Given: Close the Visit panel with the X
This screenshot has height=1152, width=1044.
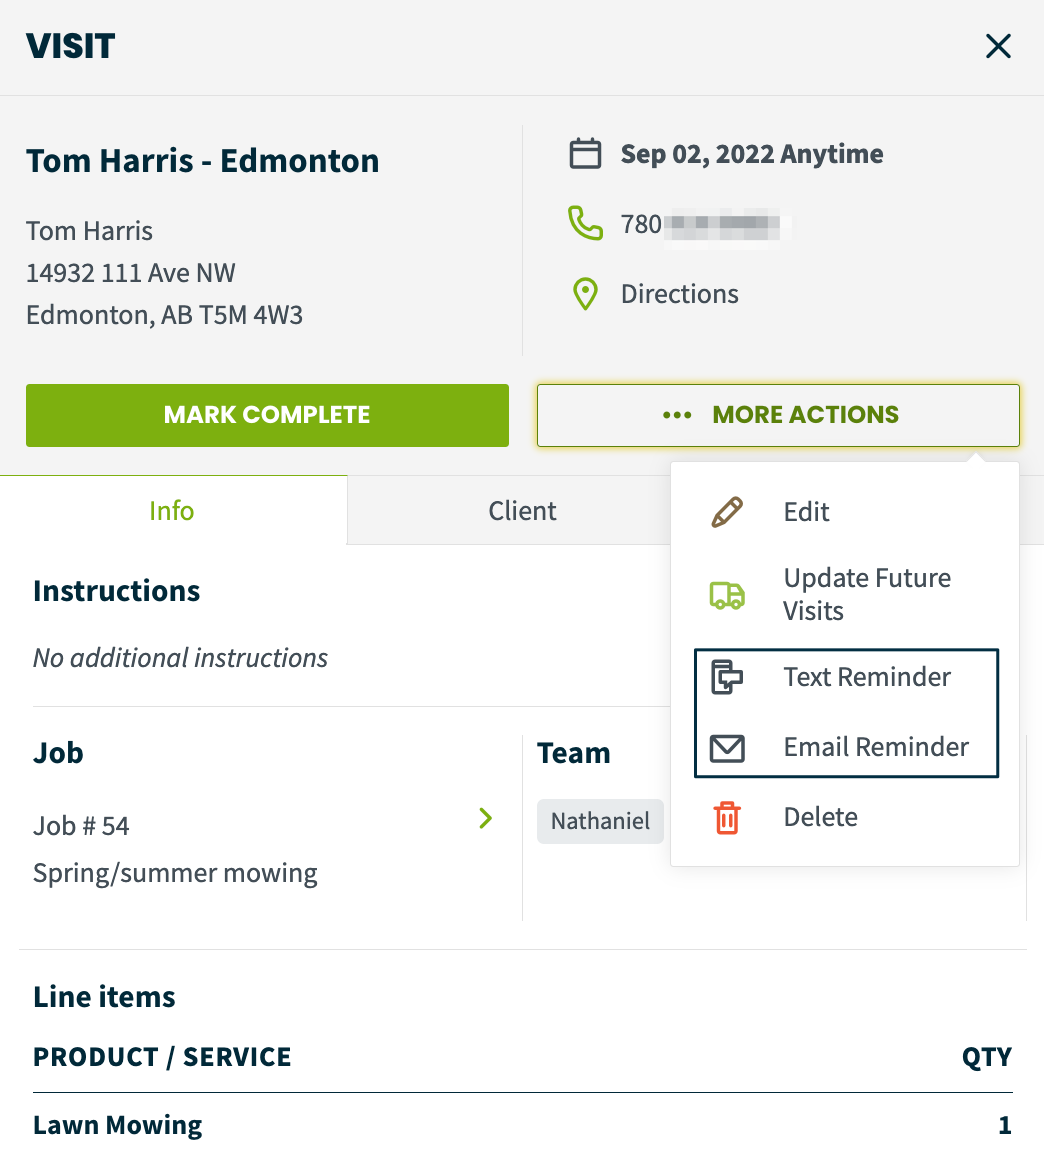Looking at the screenshot, I should [998, 46].
